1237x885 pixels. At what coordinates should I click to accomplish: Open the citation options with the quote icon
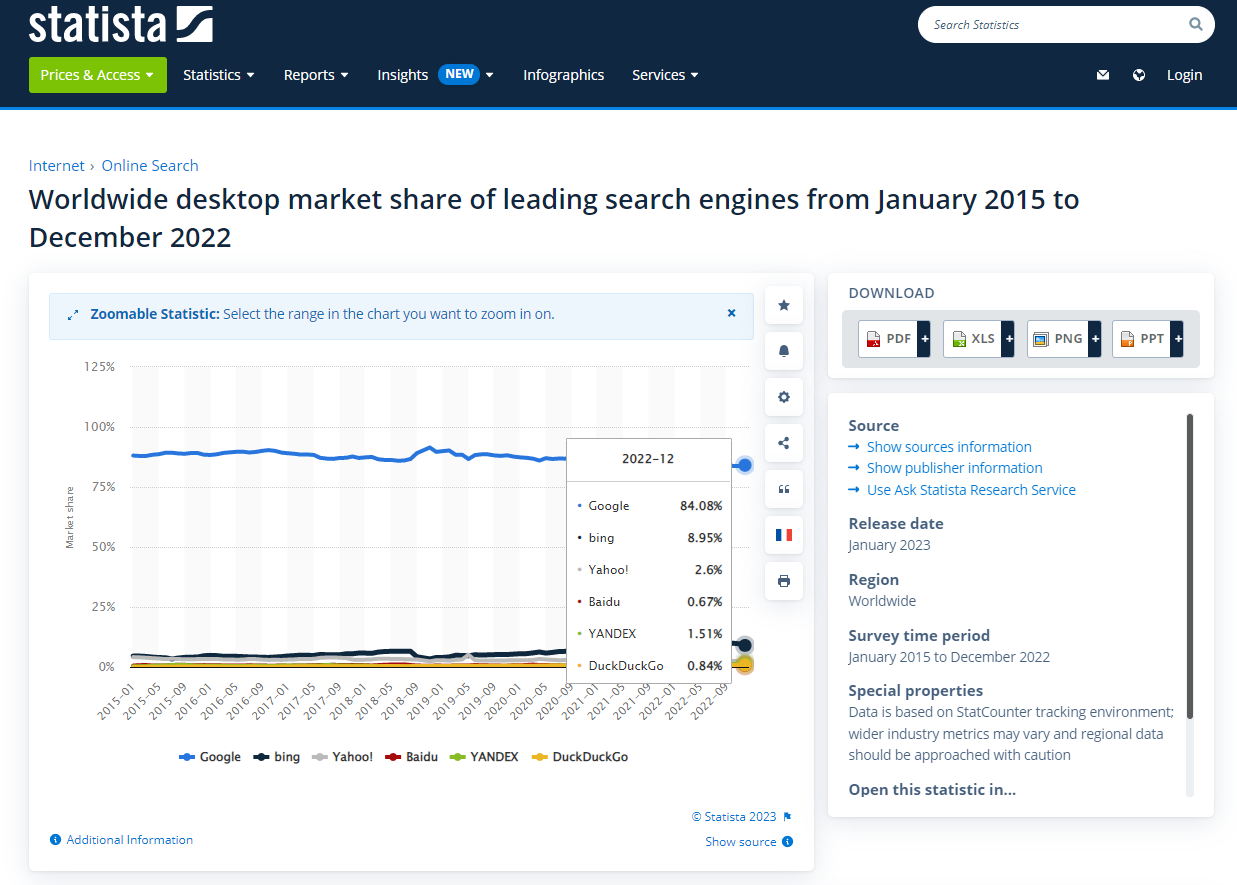(x=783, y=489)
